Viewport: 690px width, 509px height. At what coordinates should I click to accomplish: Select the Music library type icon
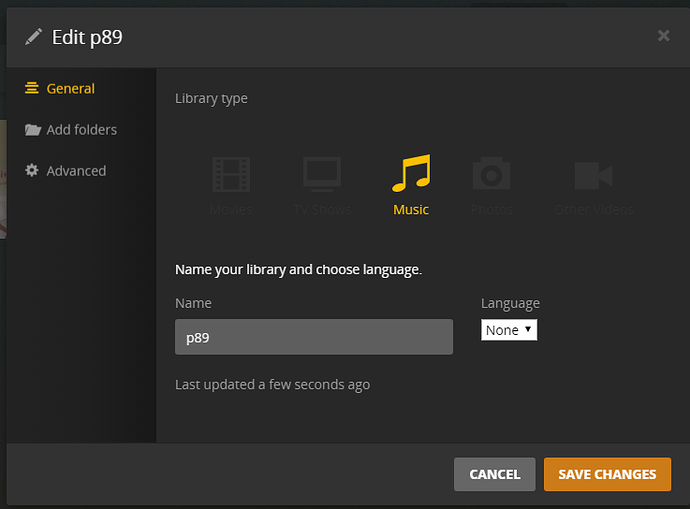coord(411,173)
